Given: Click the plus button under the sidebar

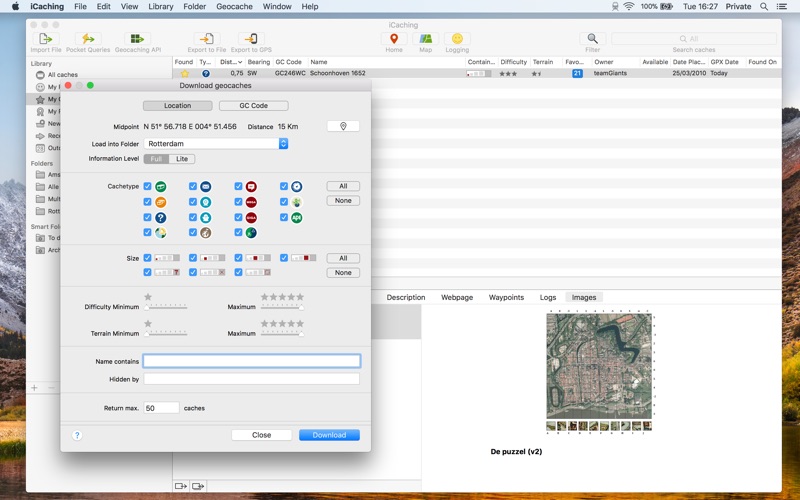Looking at the screenshot, I should [x=34, y=388].
